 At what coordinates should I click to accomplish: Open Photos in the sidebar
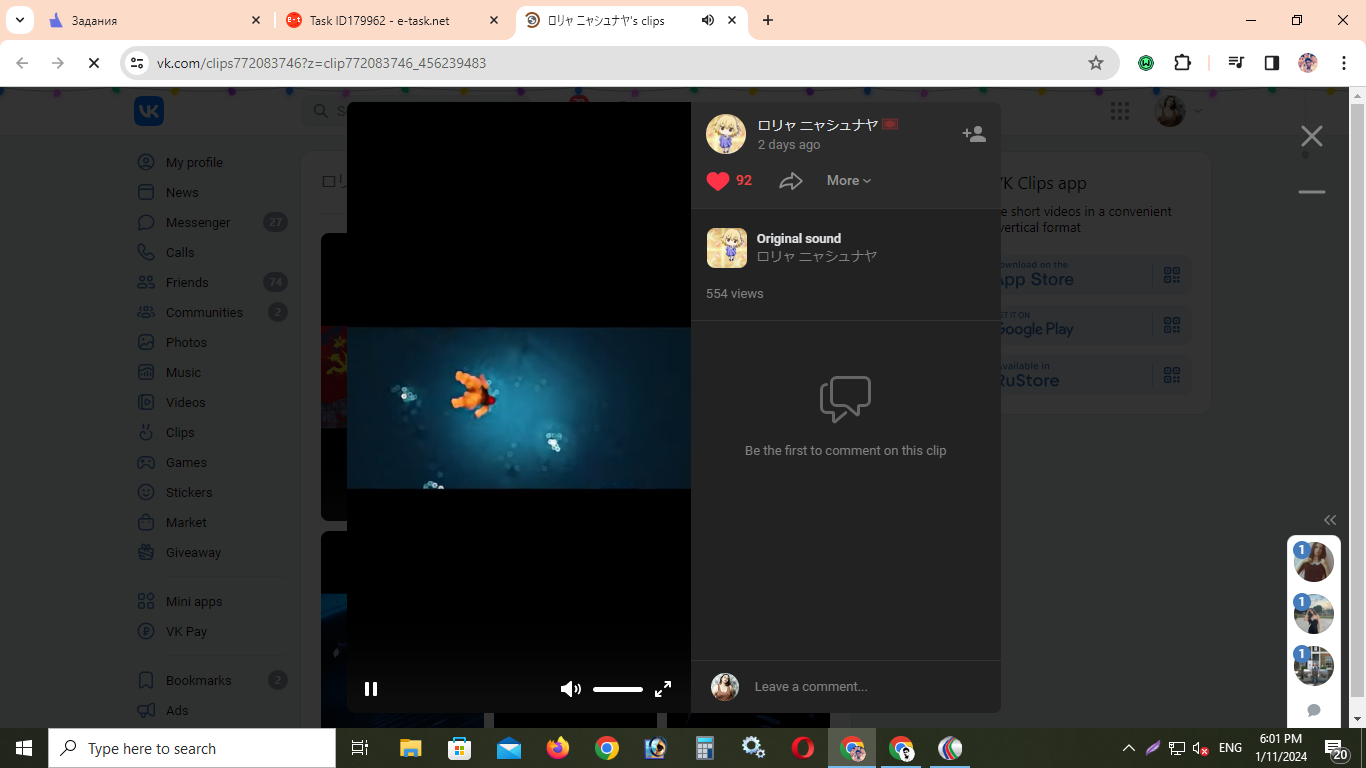coord(186,342)
